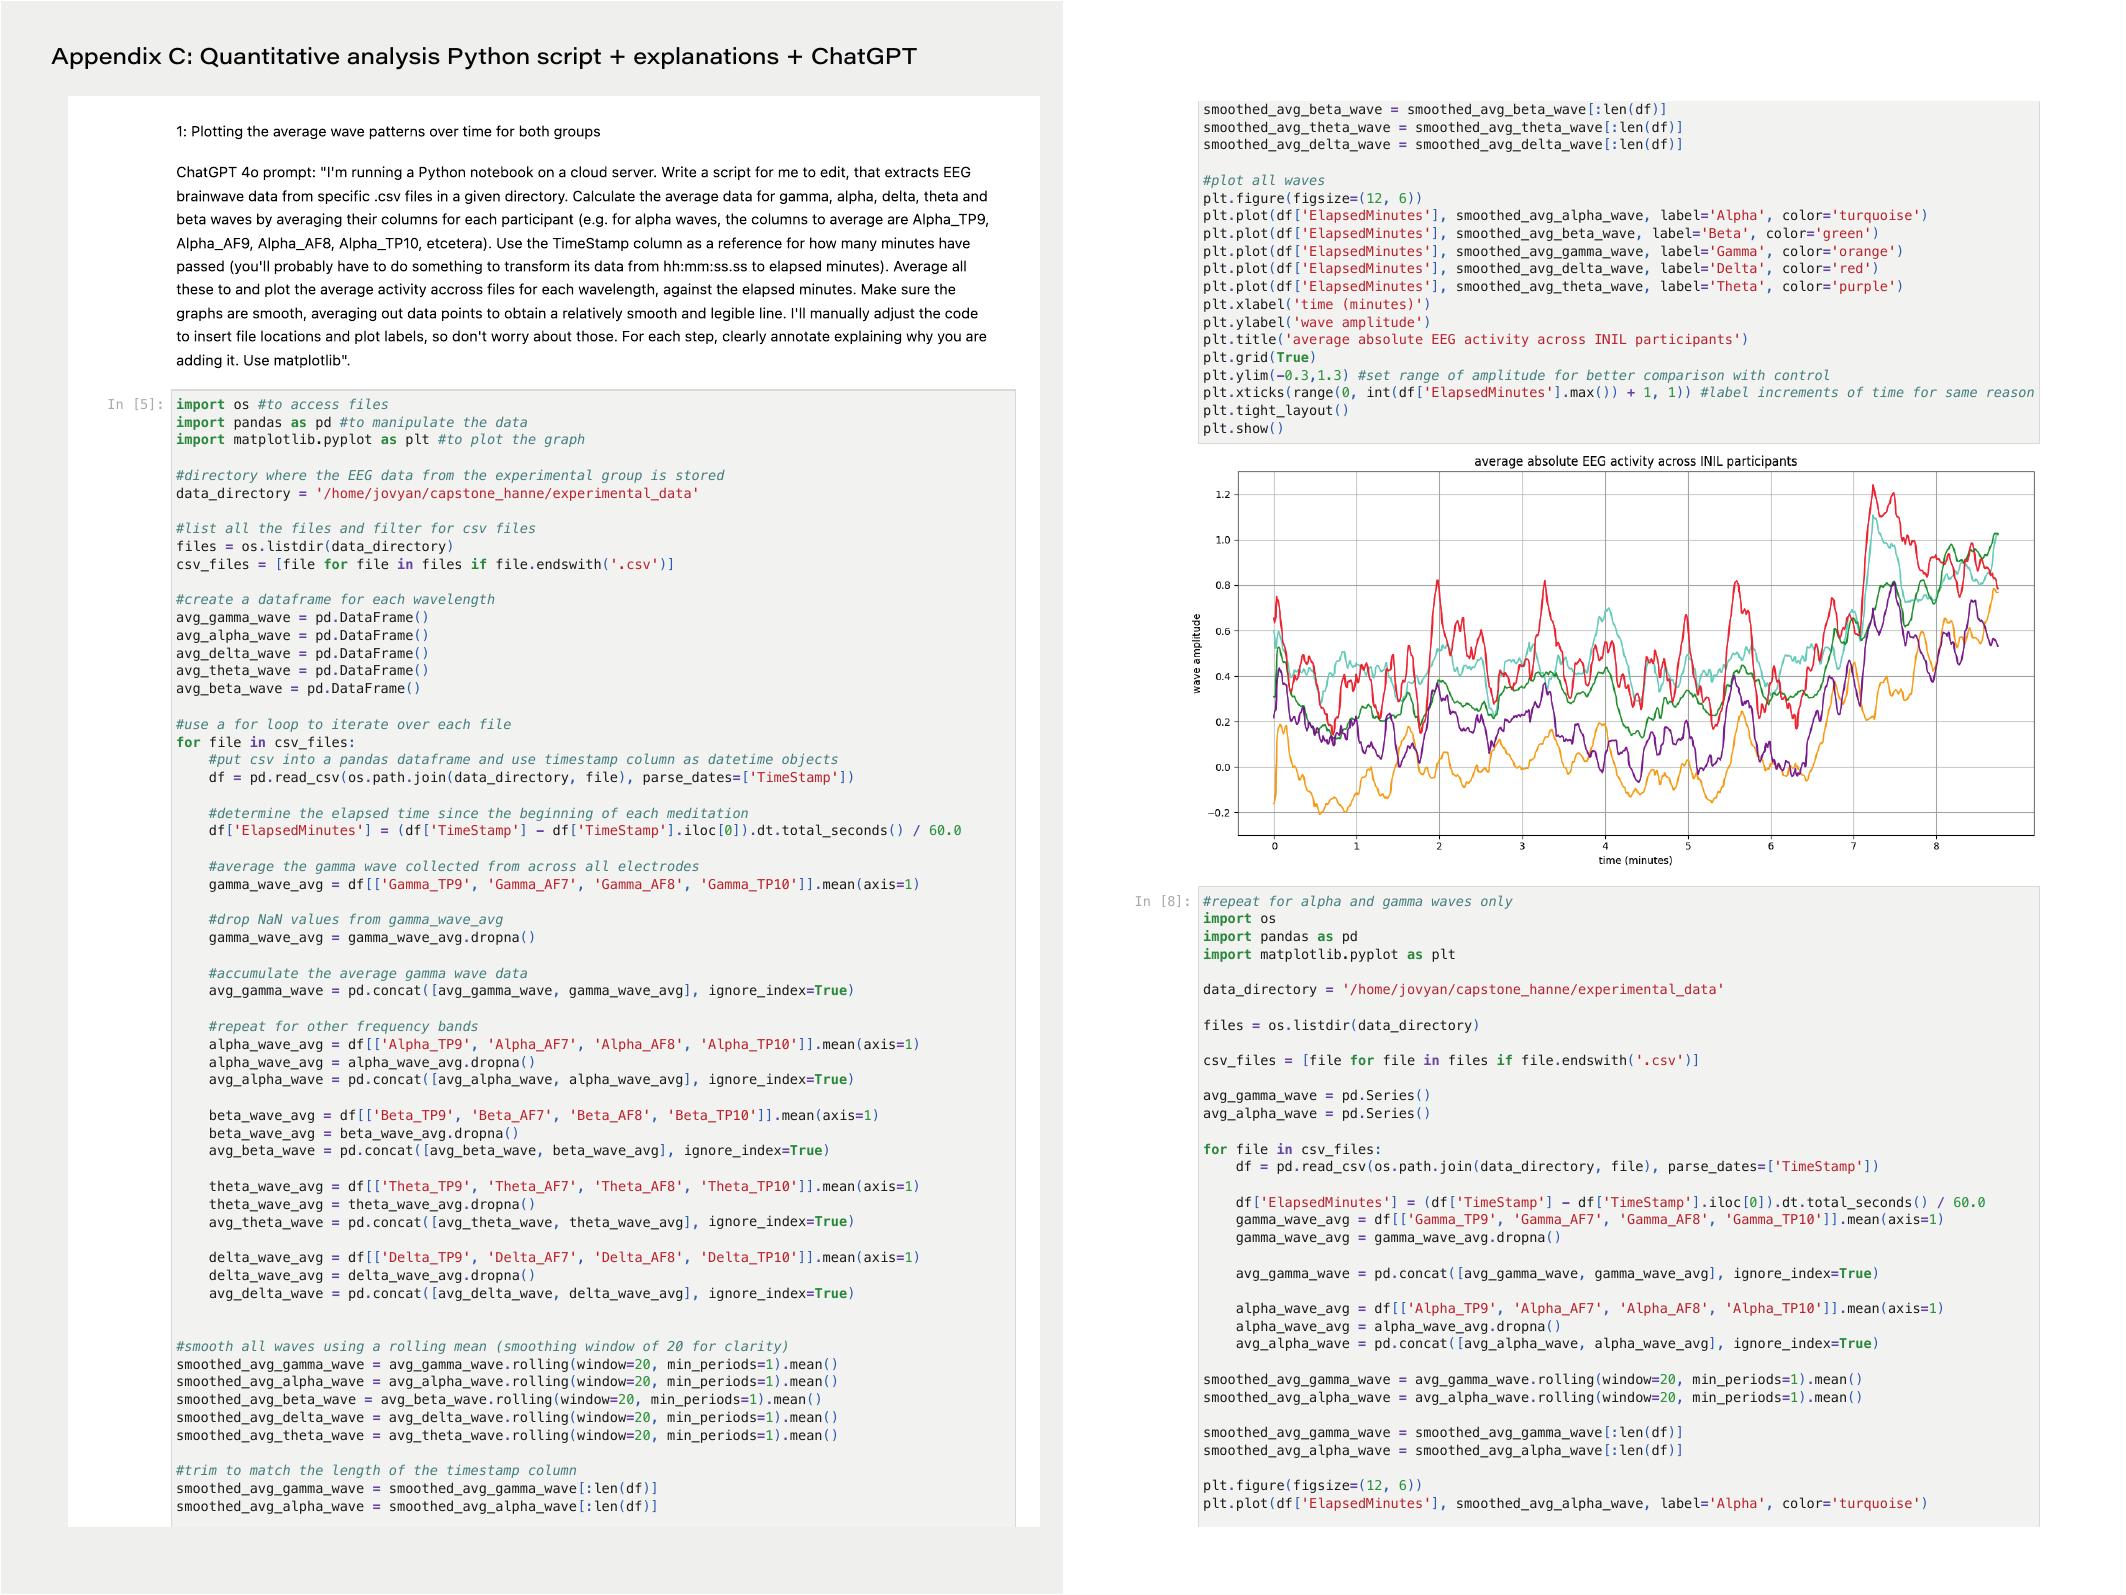Click the delta_wave_avg line with 'Delta_TP9' columns
The image size is (2126, 1595).
(x=564, y=1257)
